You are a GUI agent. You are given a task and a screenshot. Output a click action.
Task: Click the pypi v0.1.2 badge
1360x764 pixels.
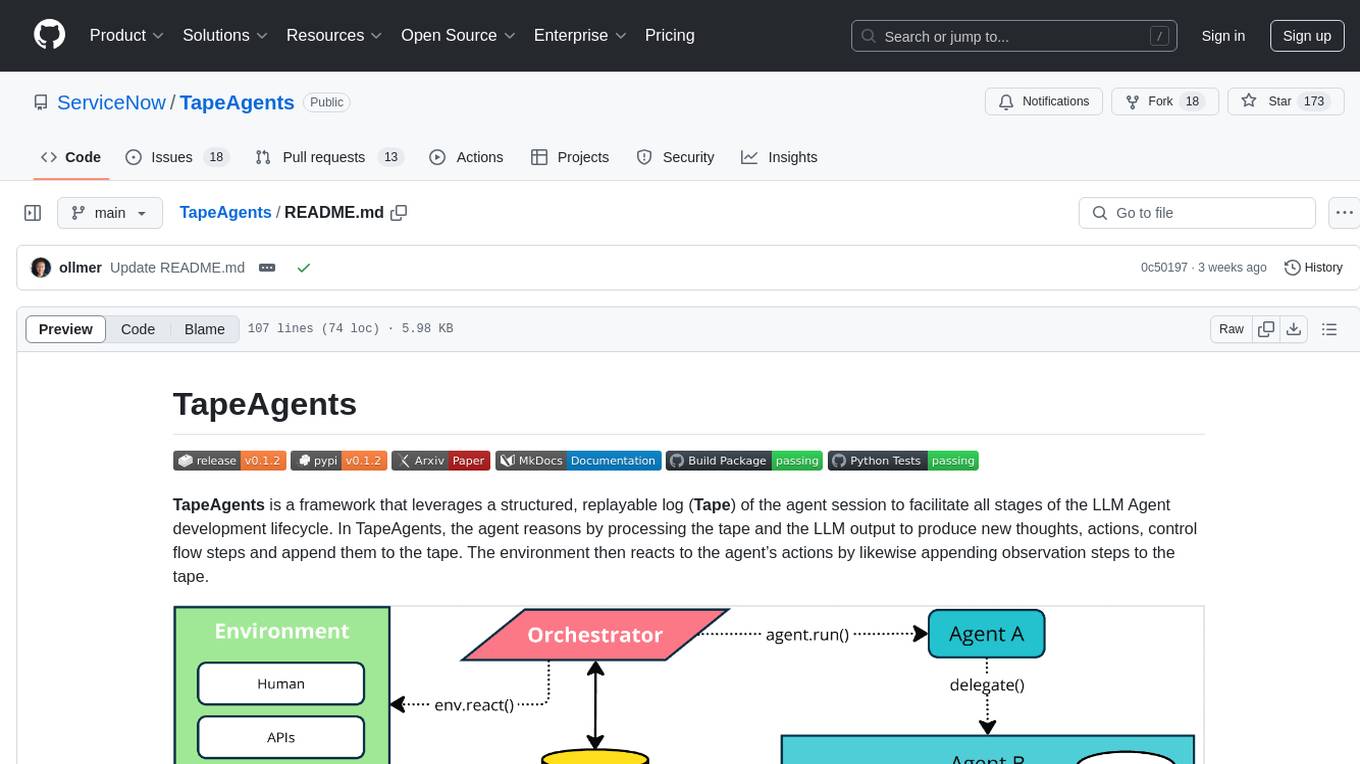[338, 460]
